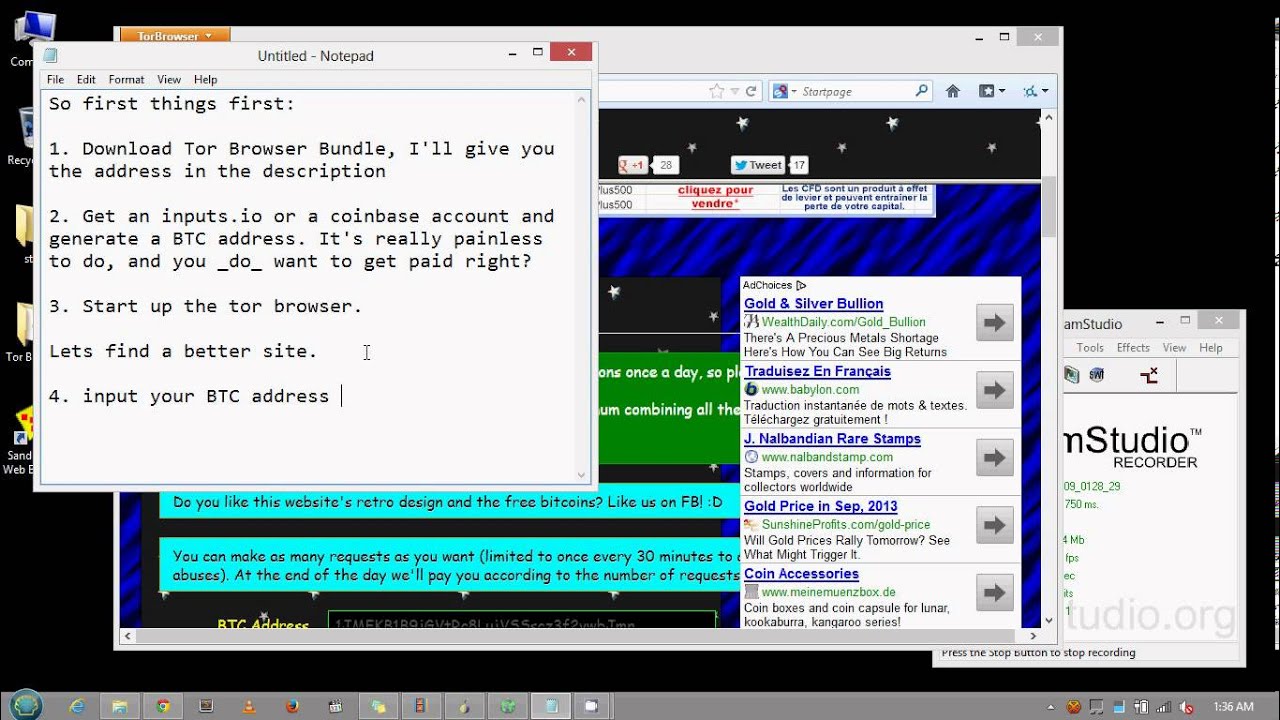Click 'Lets find a better site.' text line
Screen dimensions: 1280x720
pyautogui.click(x=183, y=351)
